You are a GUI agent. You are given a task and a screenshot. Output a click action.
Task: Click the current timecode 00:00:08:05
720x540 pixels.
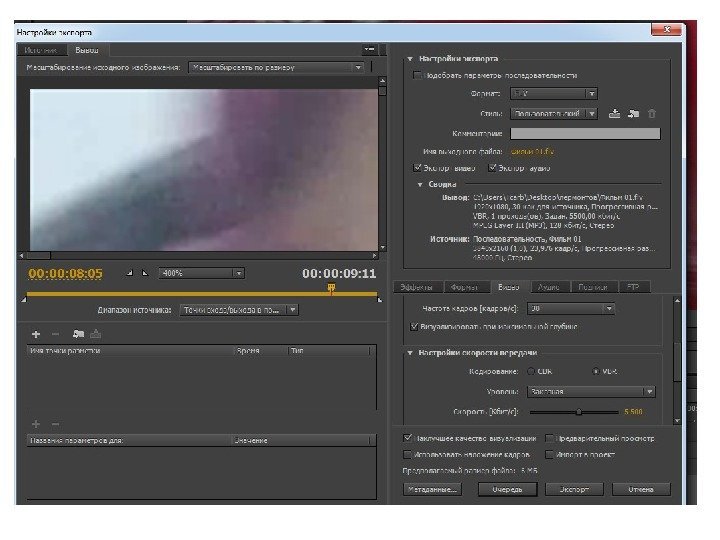click(x=65, y=274)
